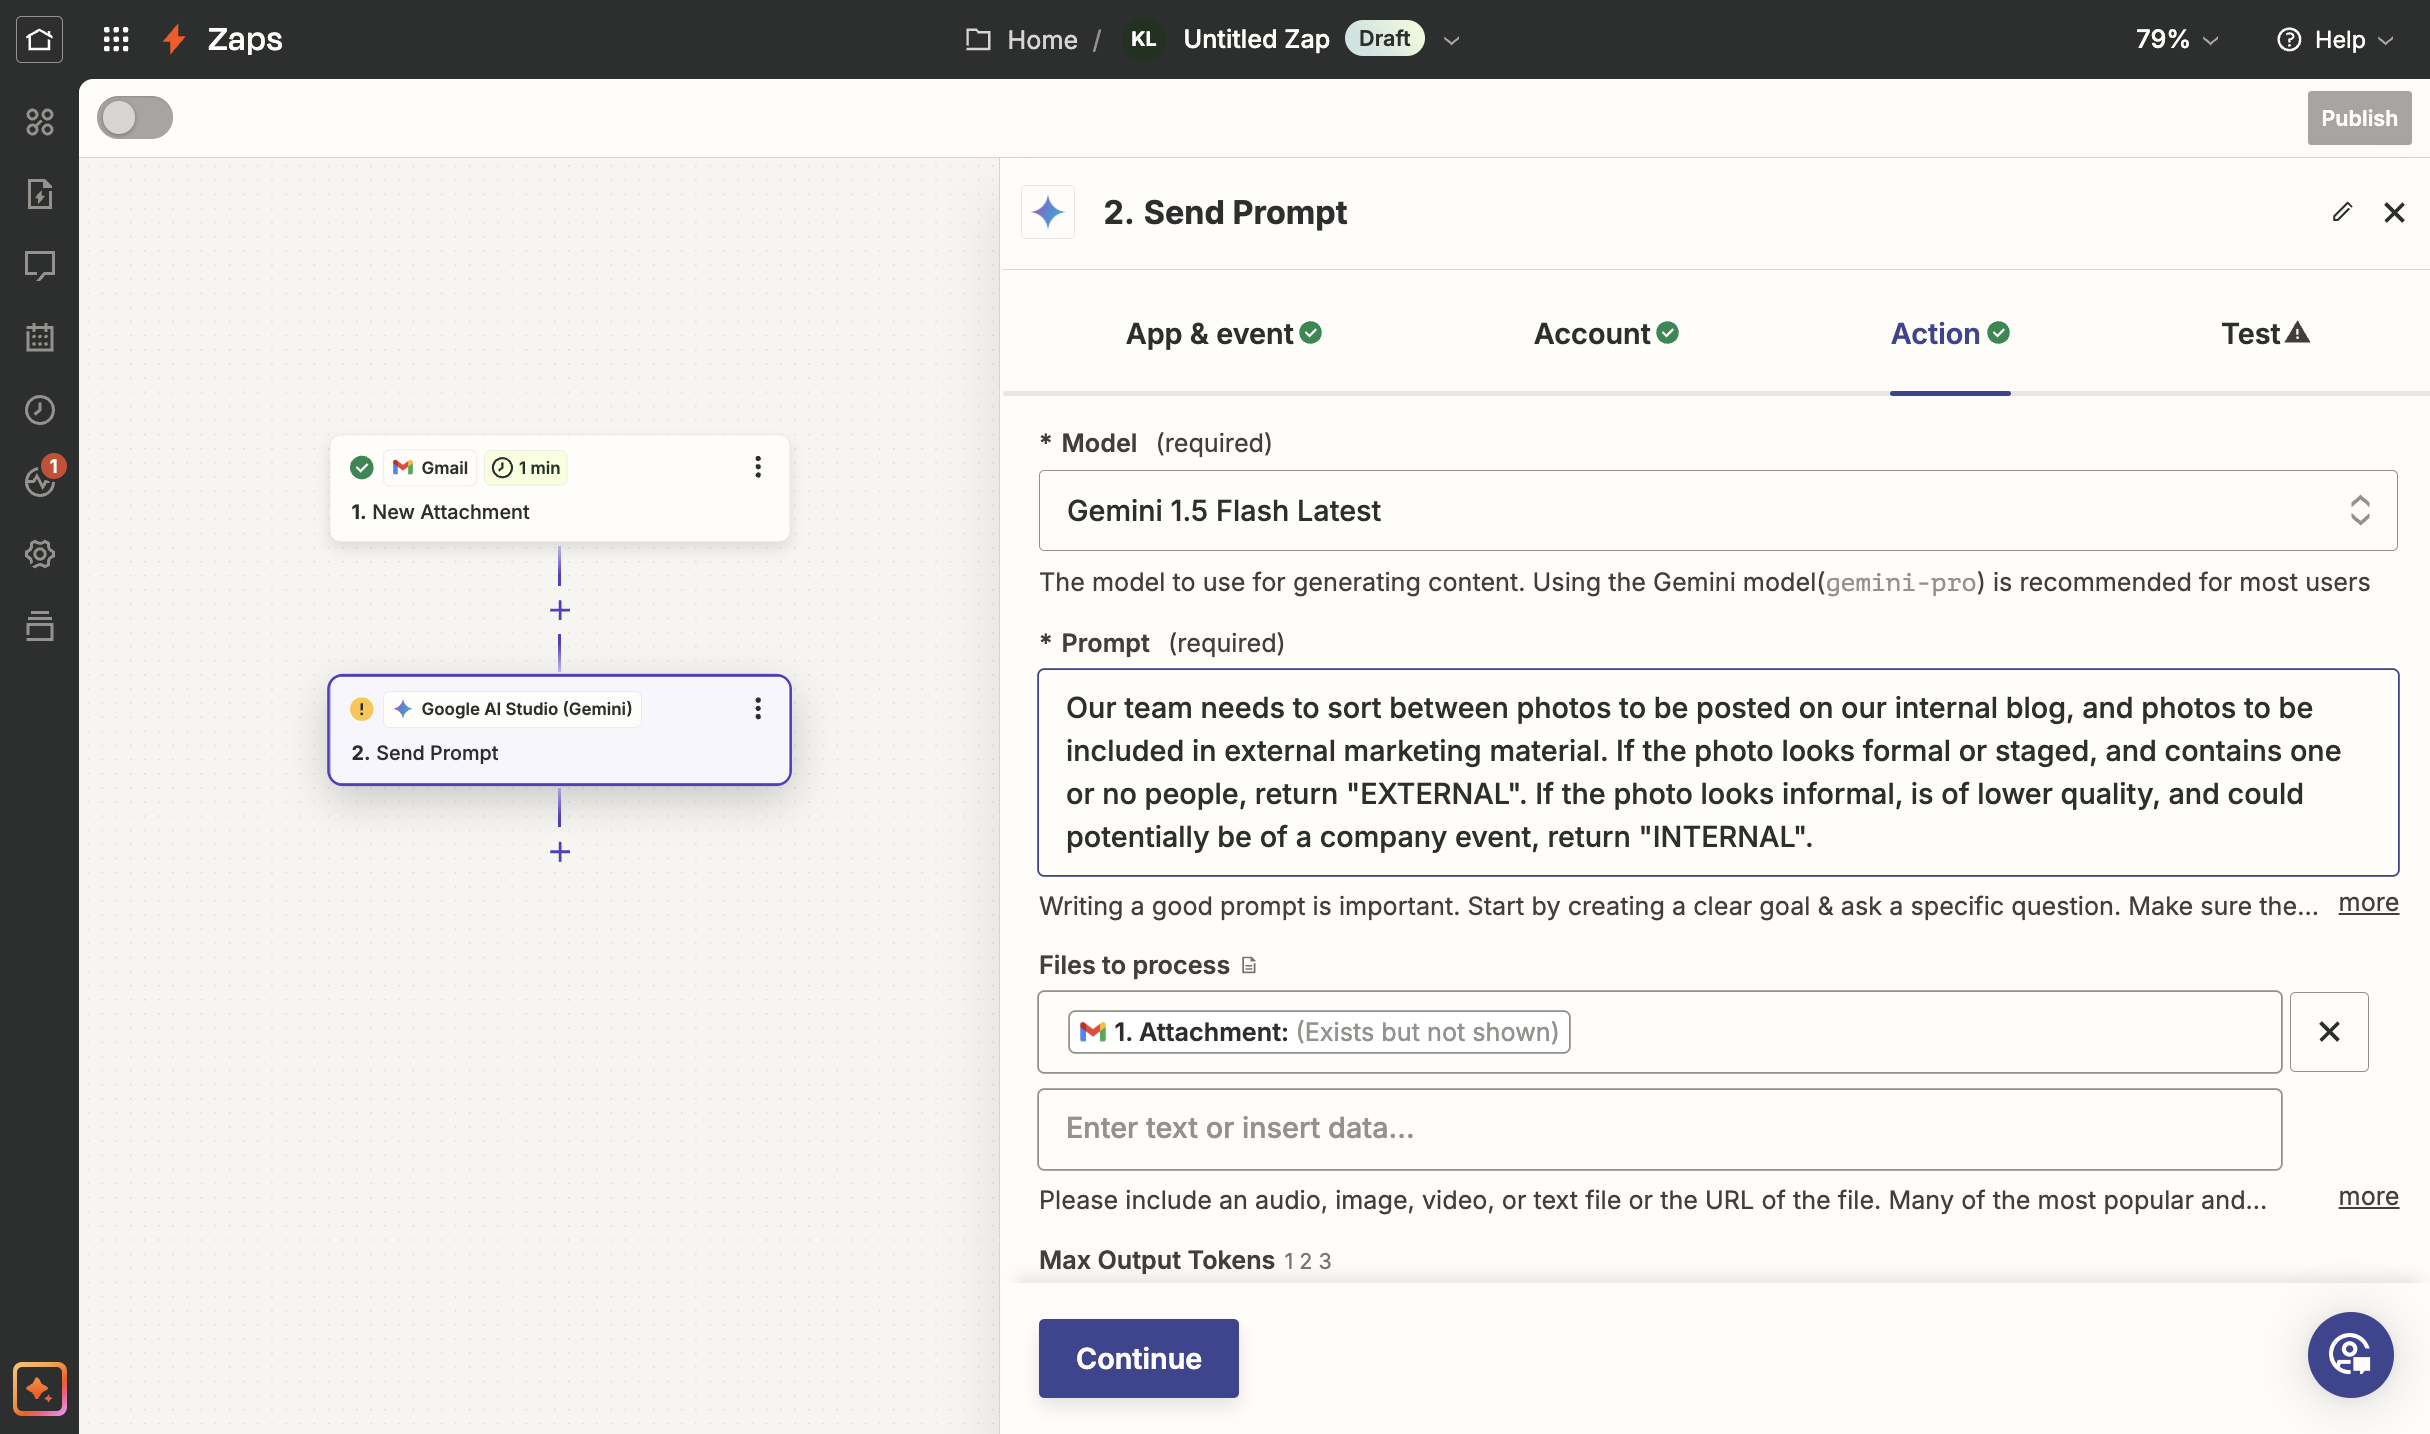
Task: Switch to the Account tab
Action: tap(1606, 333)
